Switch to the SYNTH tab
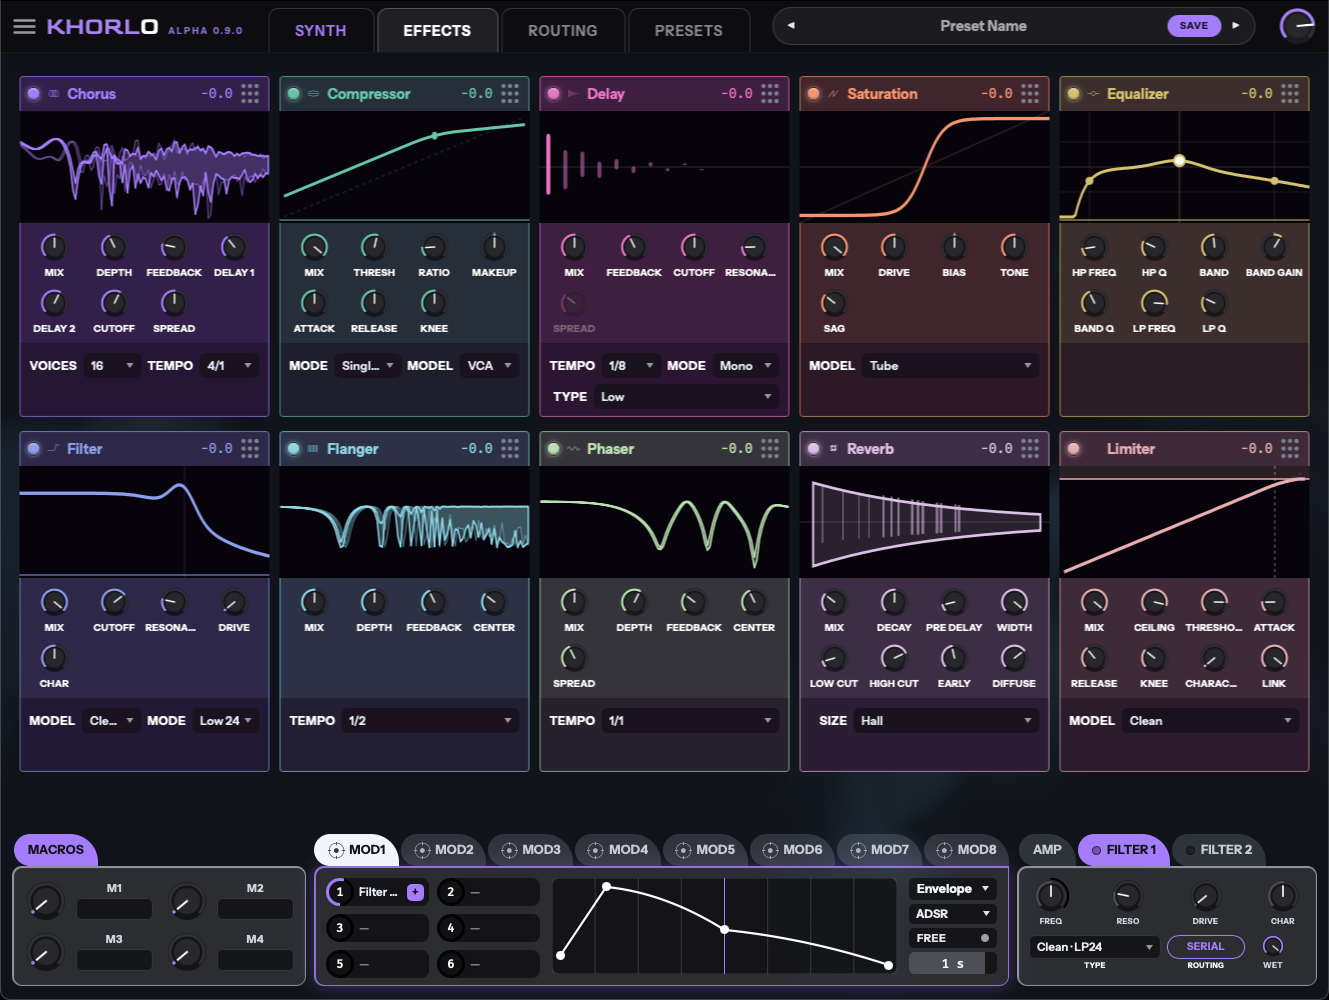The width and height of the screenshot is (1329, 1000). 320,31
